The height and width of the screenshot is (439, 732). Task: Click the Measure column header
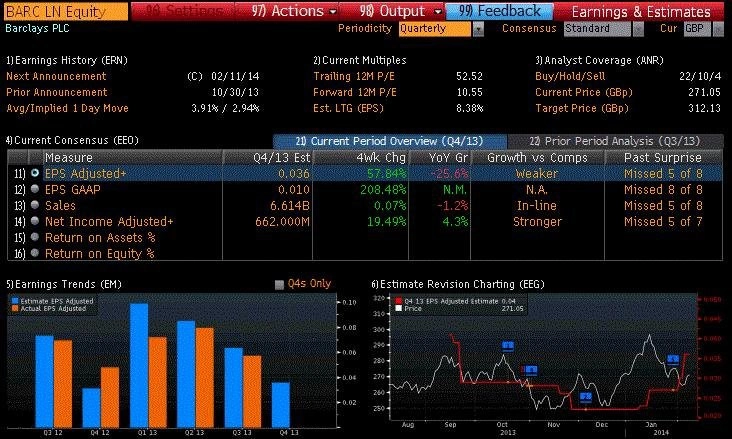pyautogui.click(x=133, y=157)
